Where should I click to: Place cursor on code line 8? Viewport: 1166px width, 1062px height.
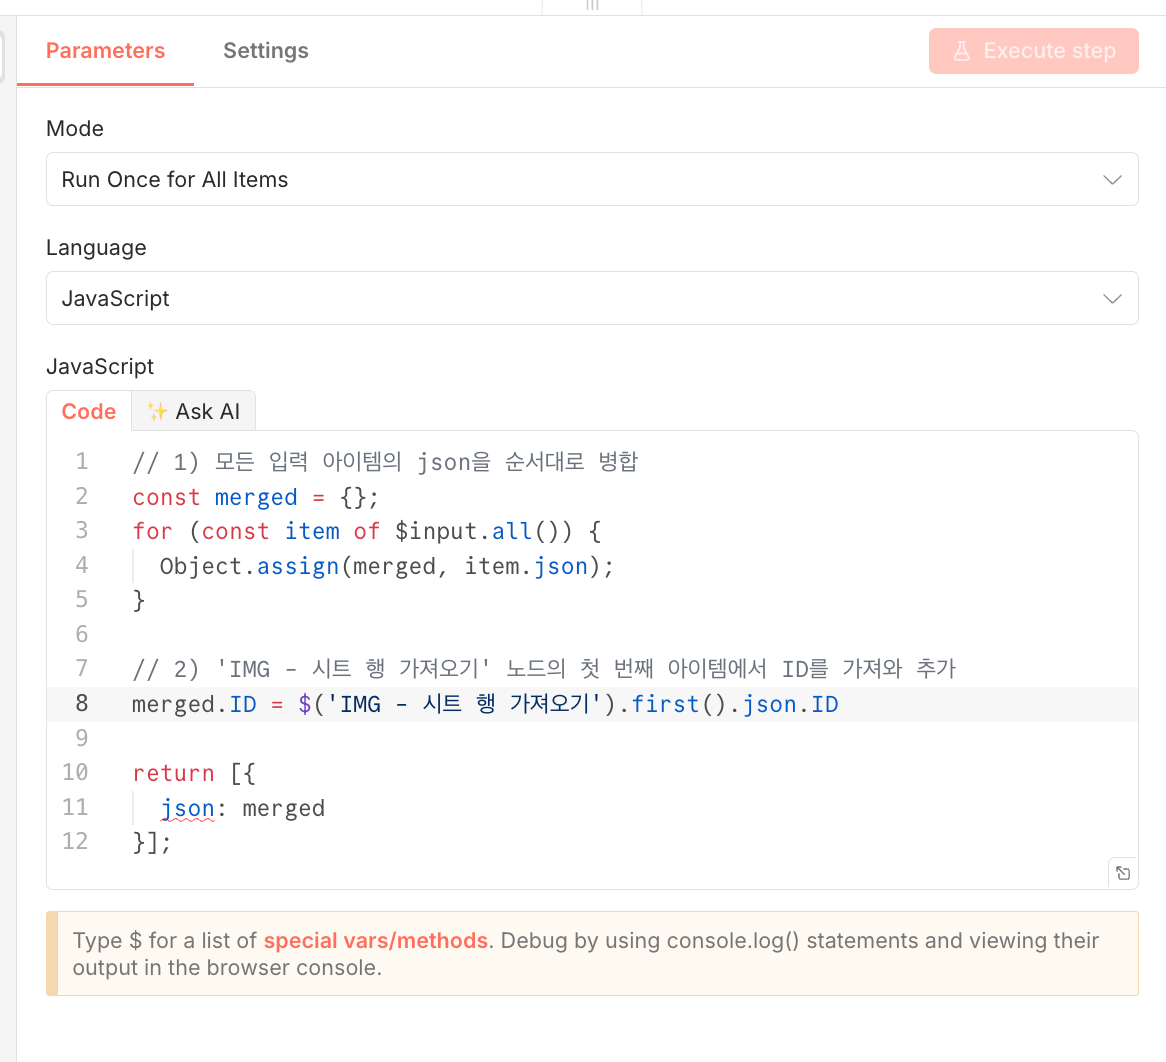[485, 704]
